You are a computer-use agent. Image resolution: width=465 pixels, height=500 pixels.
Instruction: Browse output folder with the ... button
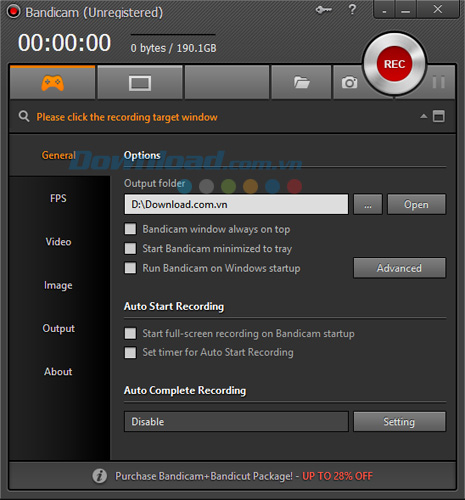[368, 204]
